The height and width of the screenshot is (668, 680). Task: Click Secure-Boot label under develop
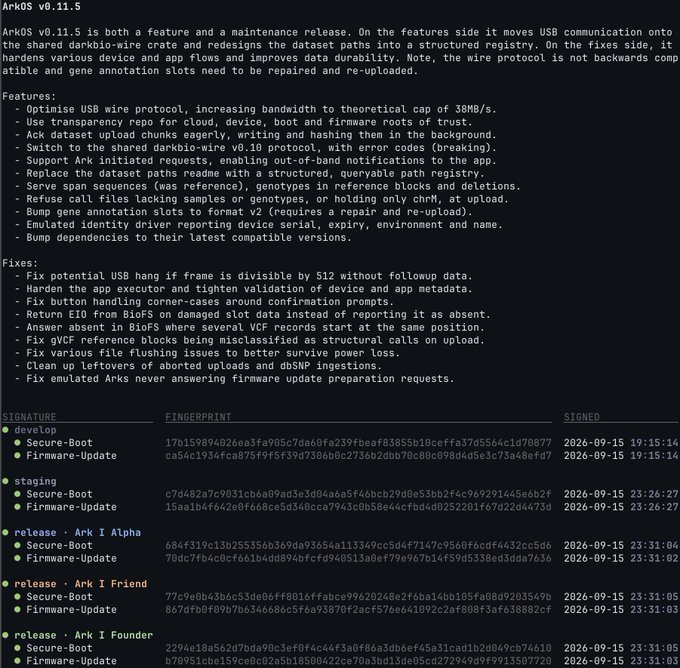[59, 443]
